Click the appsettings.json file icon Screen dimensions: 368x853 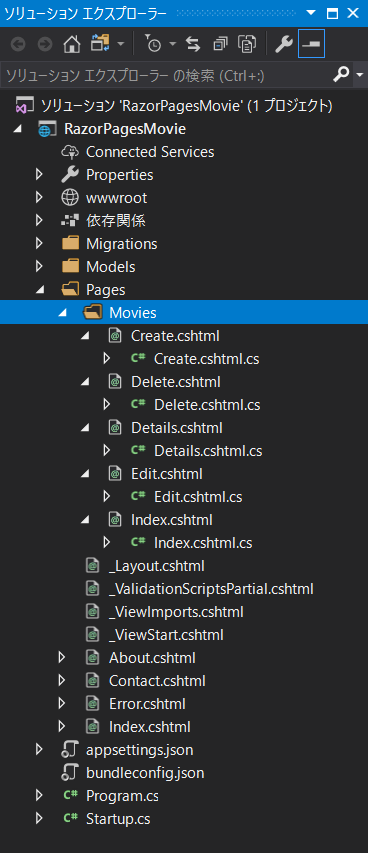point(70,750)
